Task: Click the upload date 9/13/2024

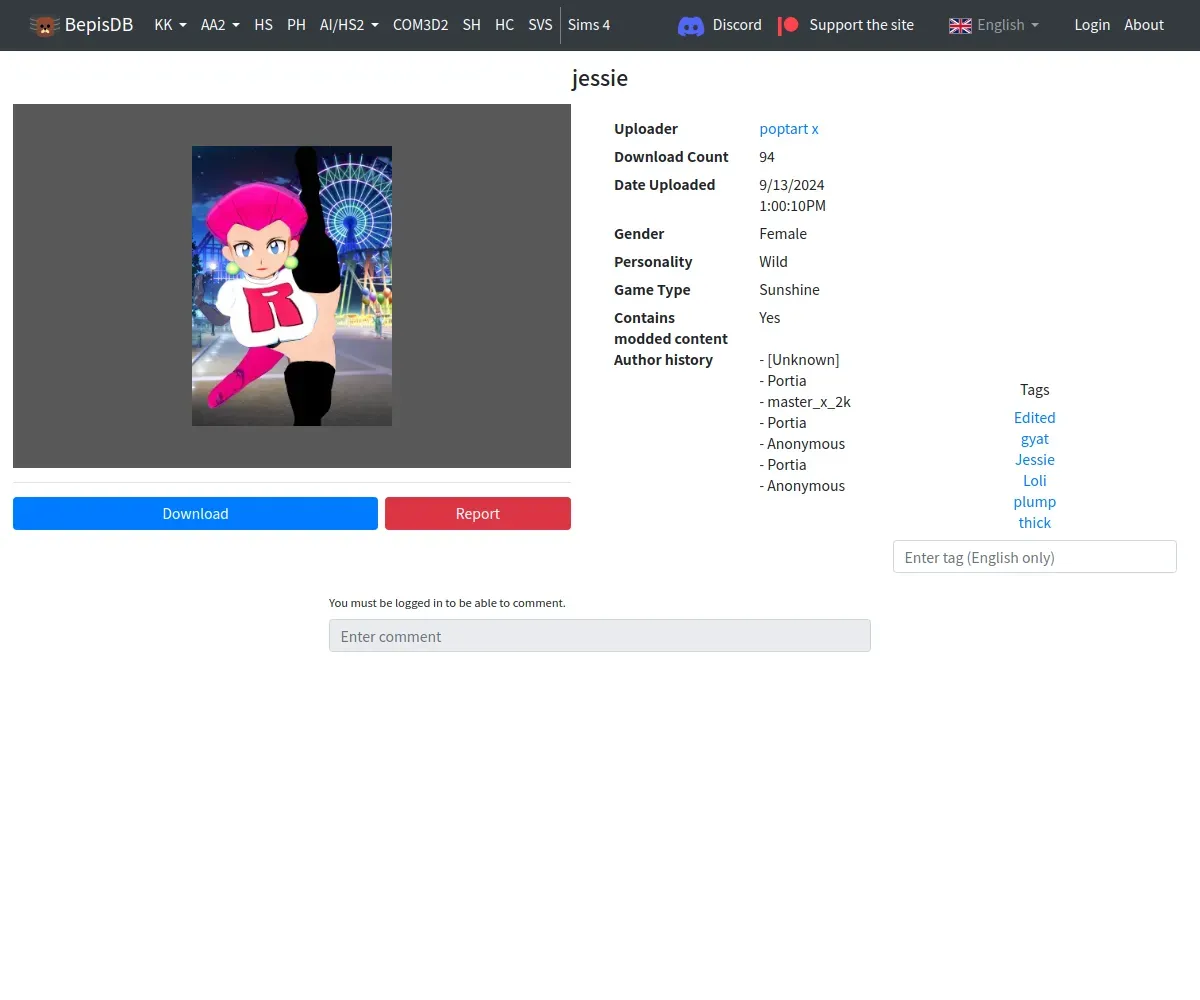Action: click(x=792, y=185)
